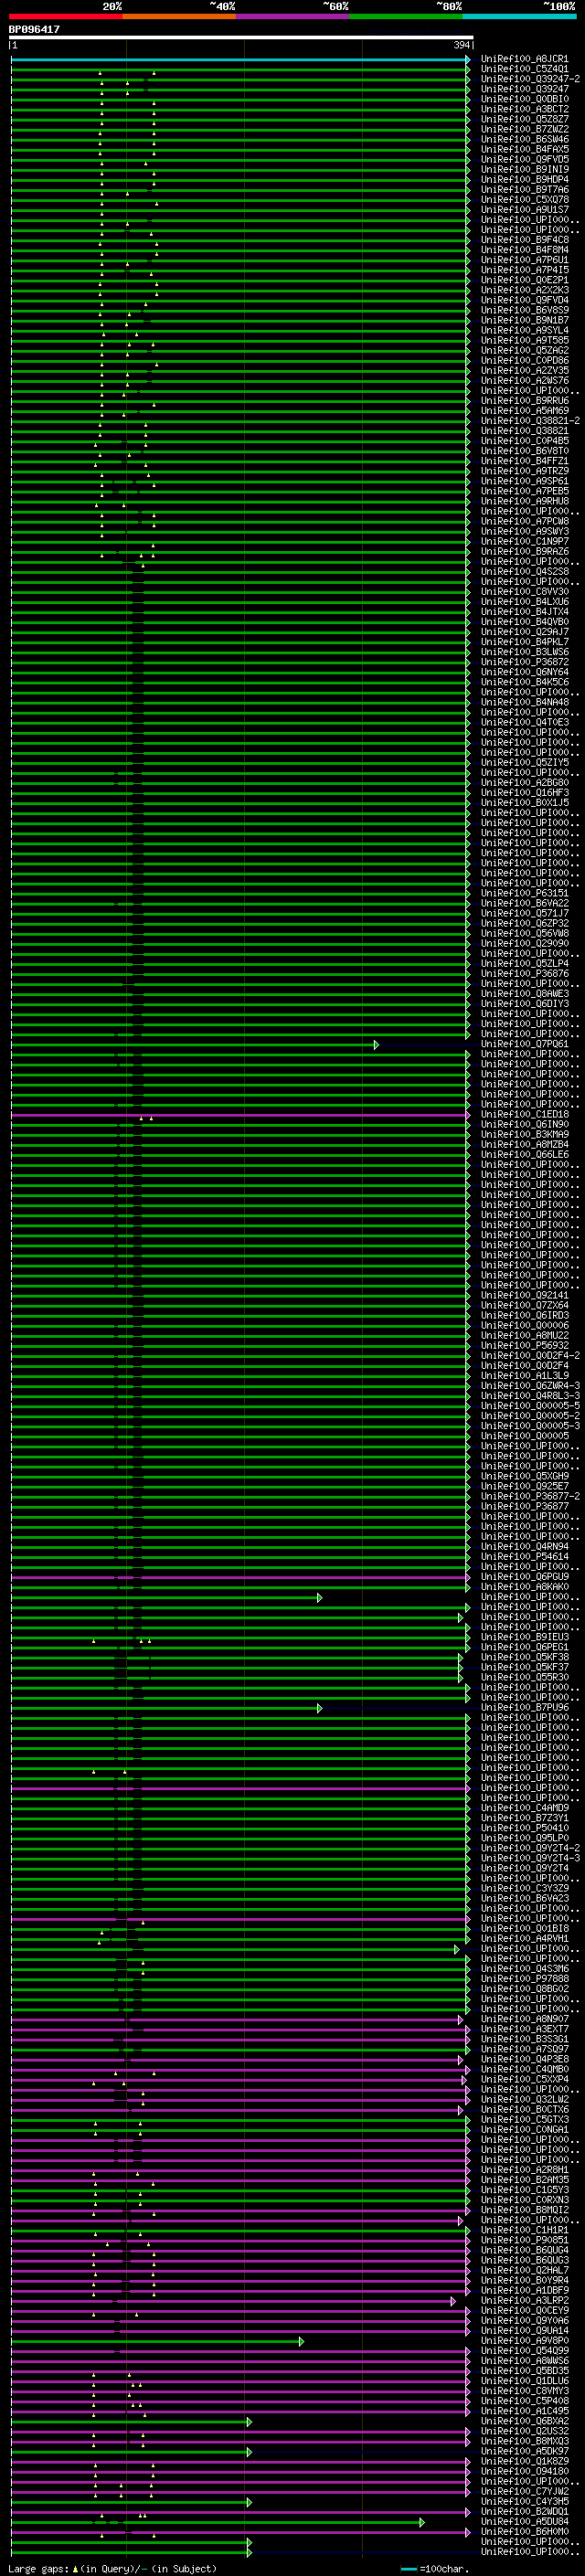Image resolution: width=585 pixels, height=2576 pixels.
Task: Click label UniRef100_C4QMB0
Action: point(525,2069)
